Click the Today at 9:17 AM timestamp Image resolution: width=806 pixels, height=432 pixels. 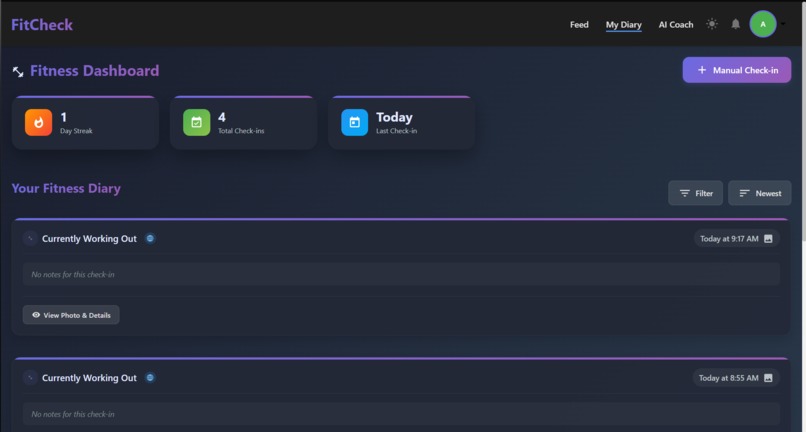click(729, 239)
